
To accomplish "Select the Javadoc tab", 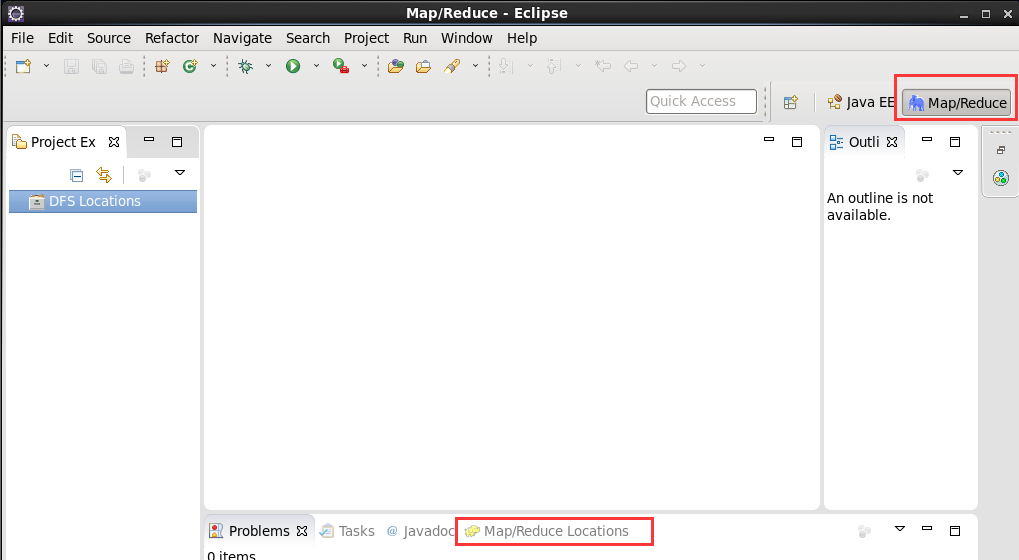I will (420, 531).
